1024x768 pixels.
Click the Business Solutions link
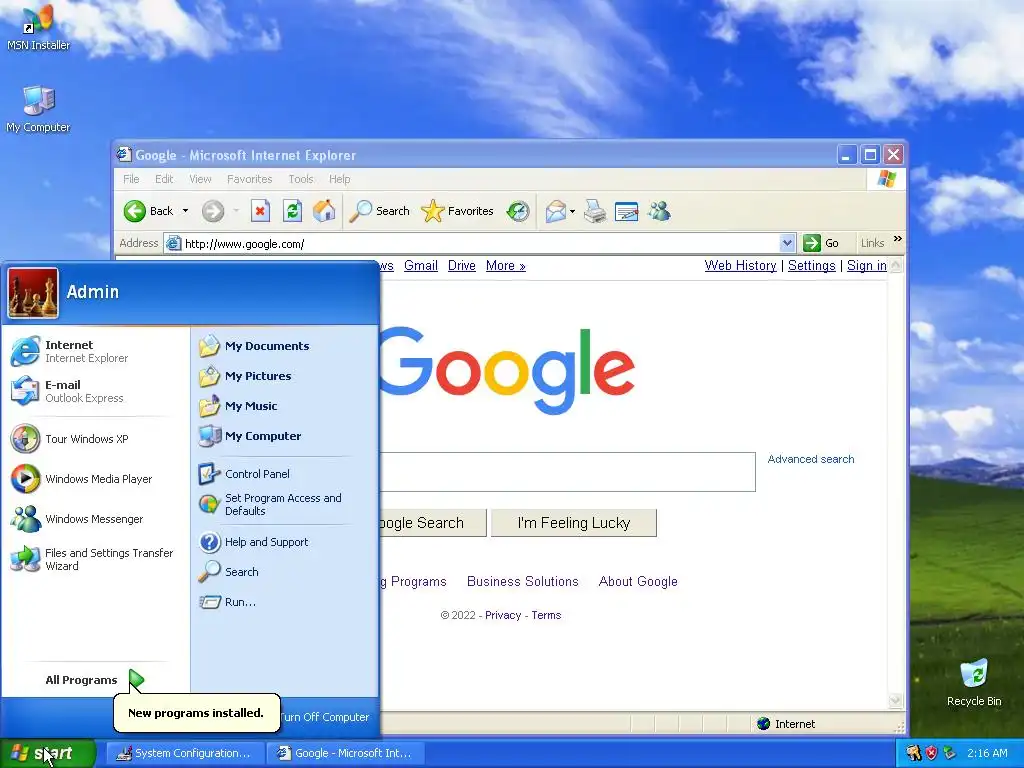522,581
